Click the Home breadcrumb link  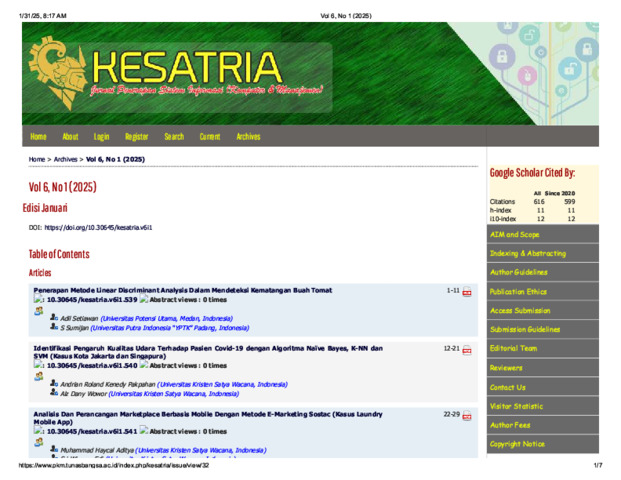coord(37,160)
